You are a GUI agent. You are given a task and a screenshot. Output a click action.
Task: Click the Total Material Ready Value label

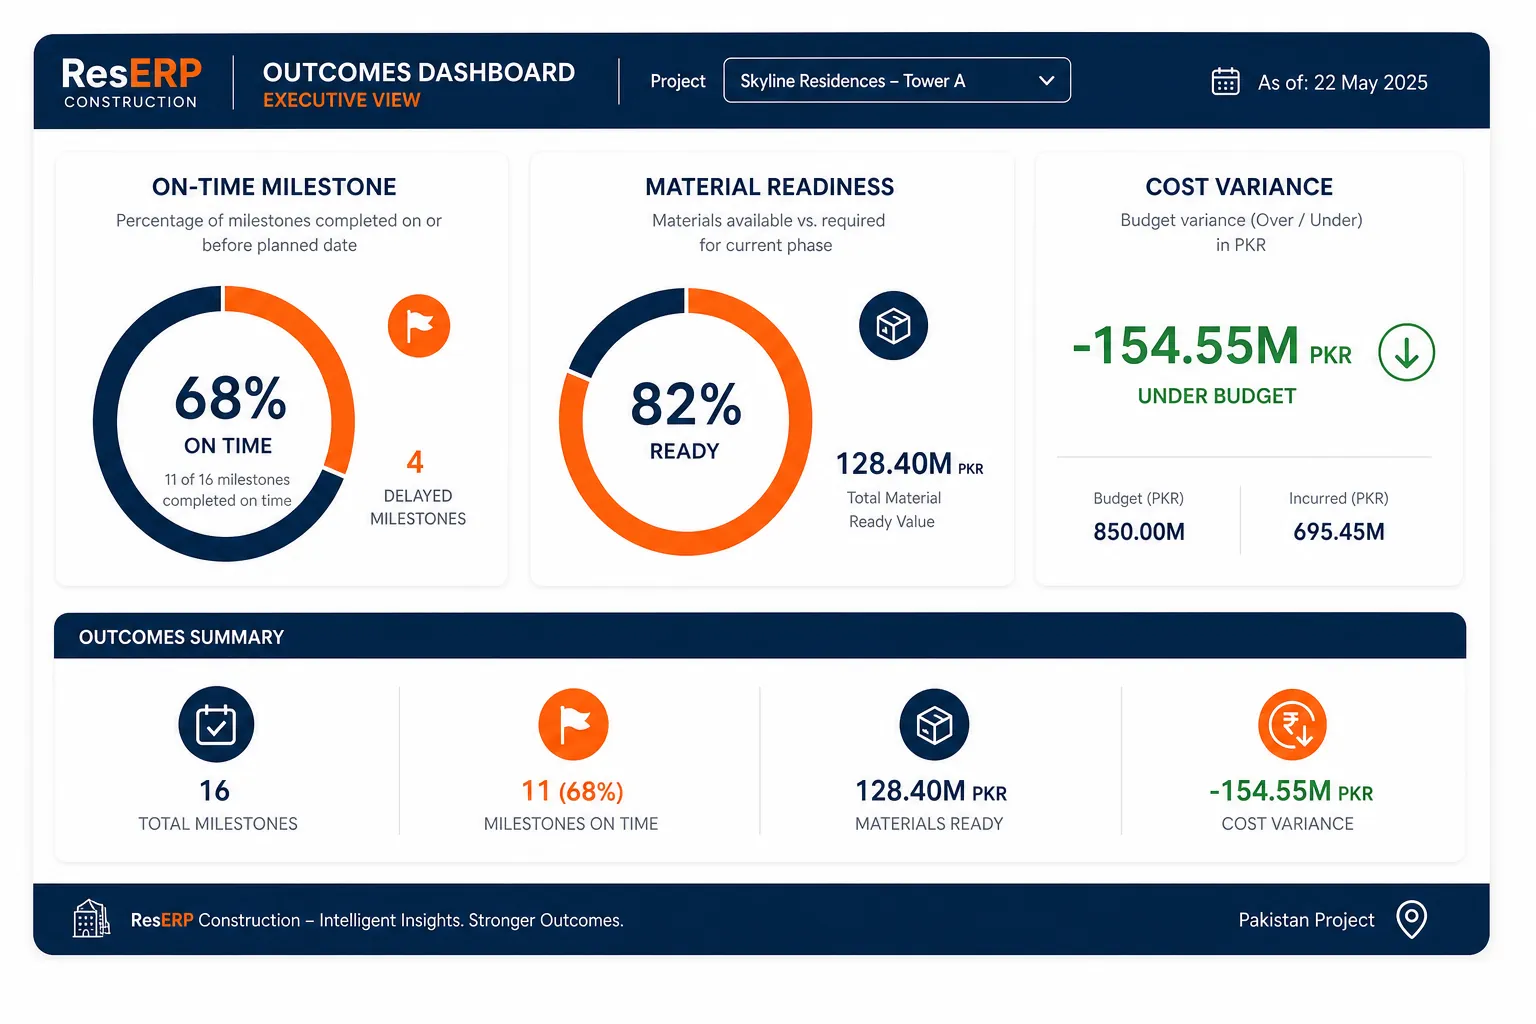pyautogui.click(x=893, y=510)
